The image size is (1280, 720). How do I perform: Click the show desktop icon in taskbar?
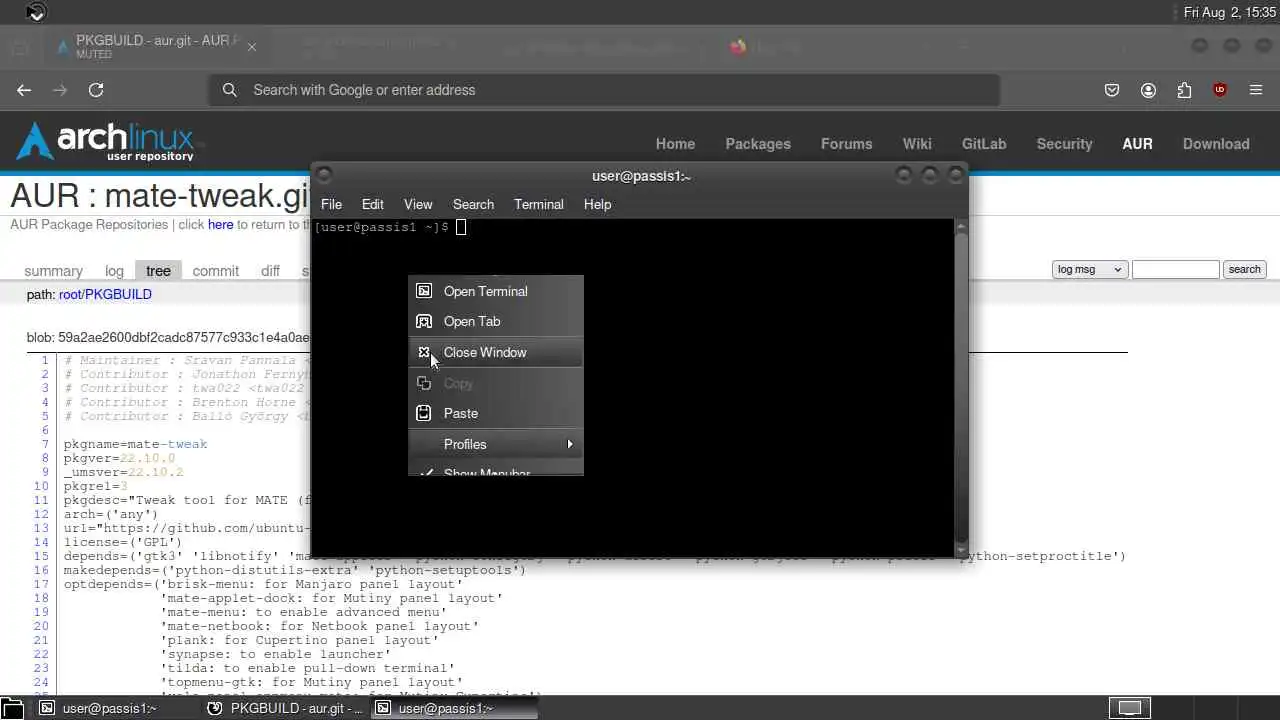click(11, 708)
